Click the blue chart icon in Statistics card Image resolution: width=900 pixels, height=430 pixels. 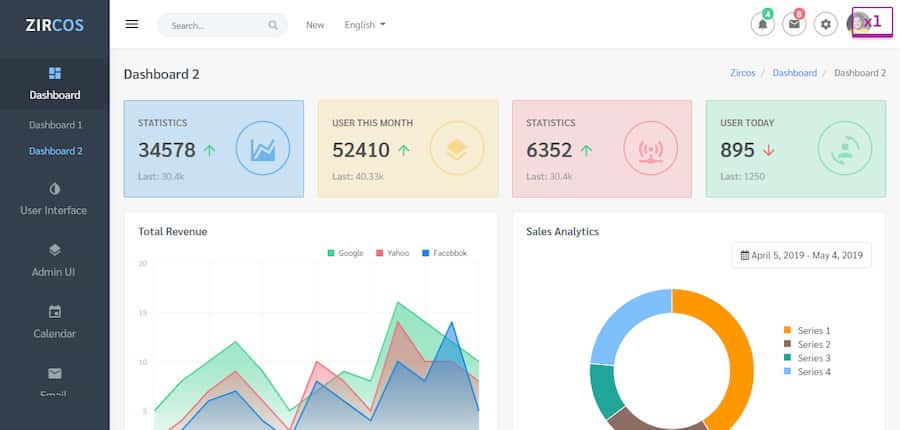[263, 148]
